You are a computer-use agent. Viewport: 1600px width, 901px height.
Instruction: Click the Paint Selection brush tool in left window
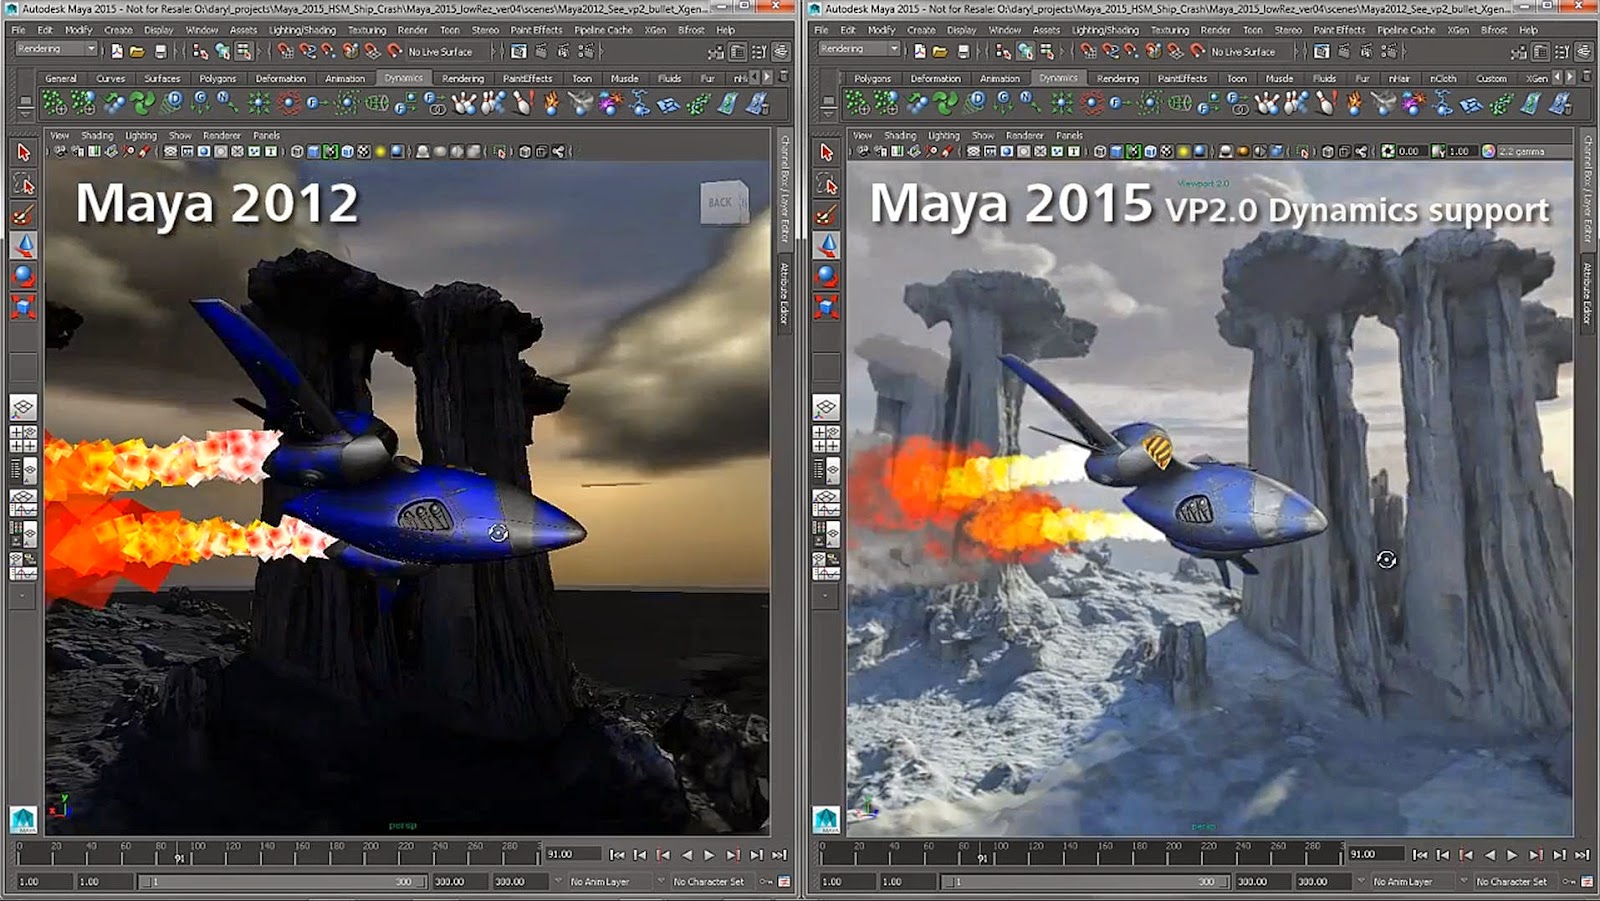tap(24, 214)
